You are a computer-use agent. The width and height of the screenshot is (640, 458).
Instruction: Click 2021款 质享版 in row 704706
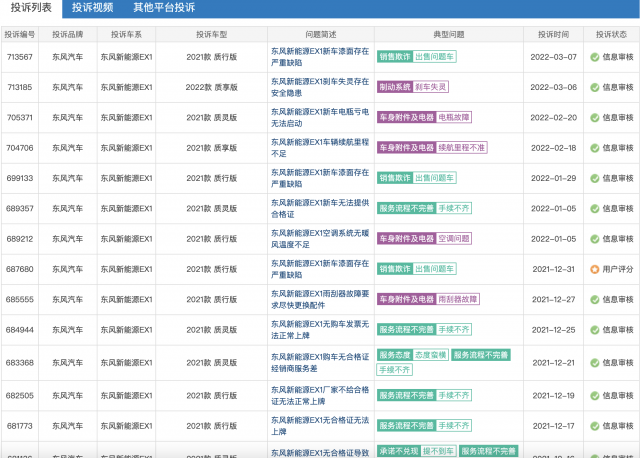coord(211,148)
